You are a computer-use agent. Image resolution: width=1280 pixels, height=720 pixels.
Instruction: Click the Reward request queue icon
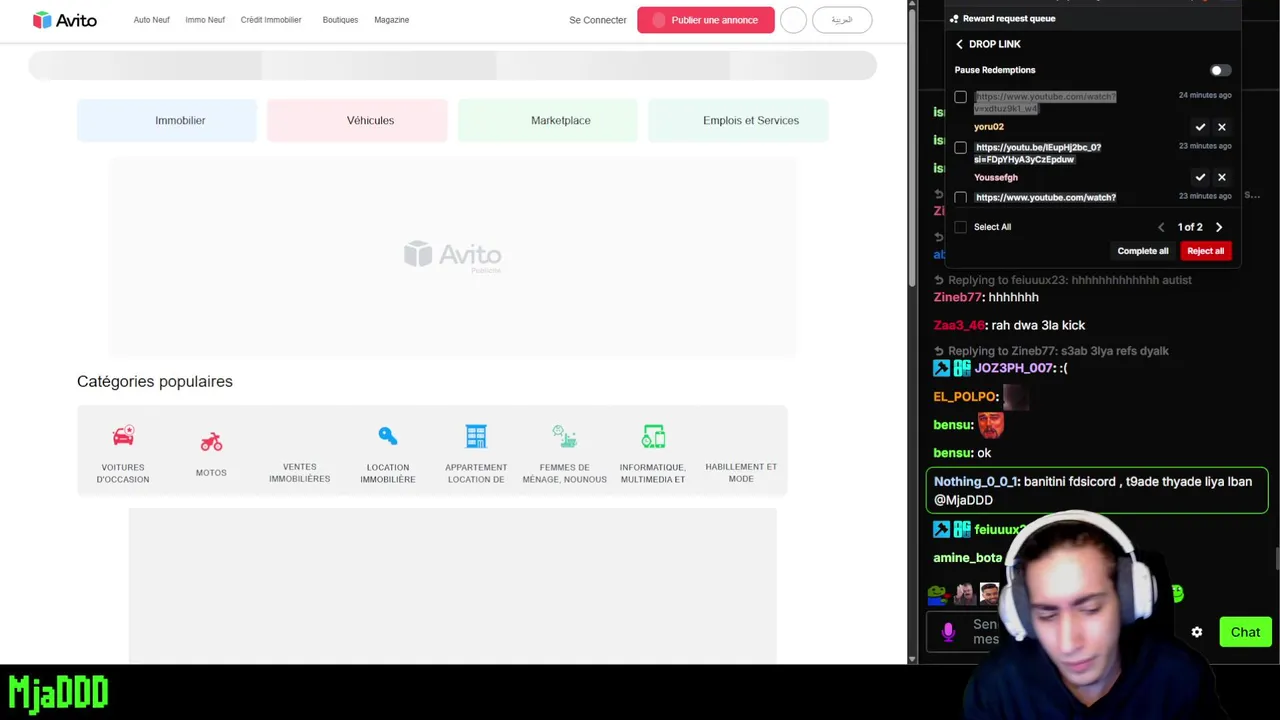[954, 18]
